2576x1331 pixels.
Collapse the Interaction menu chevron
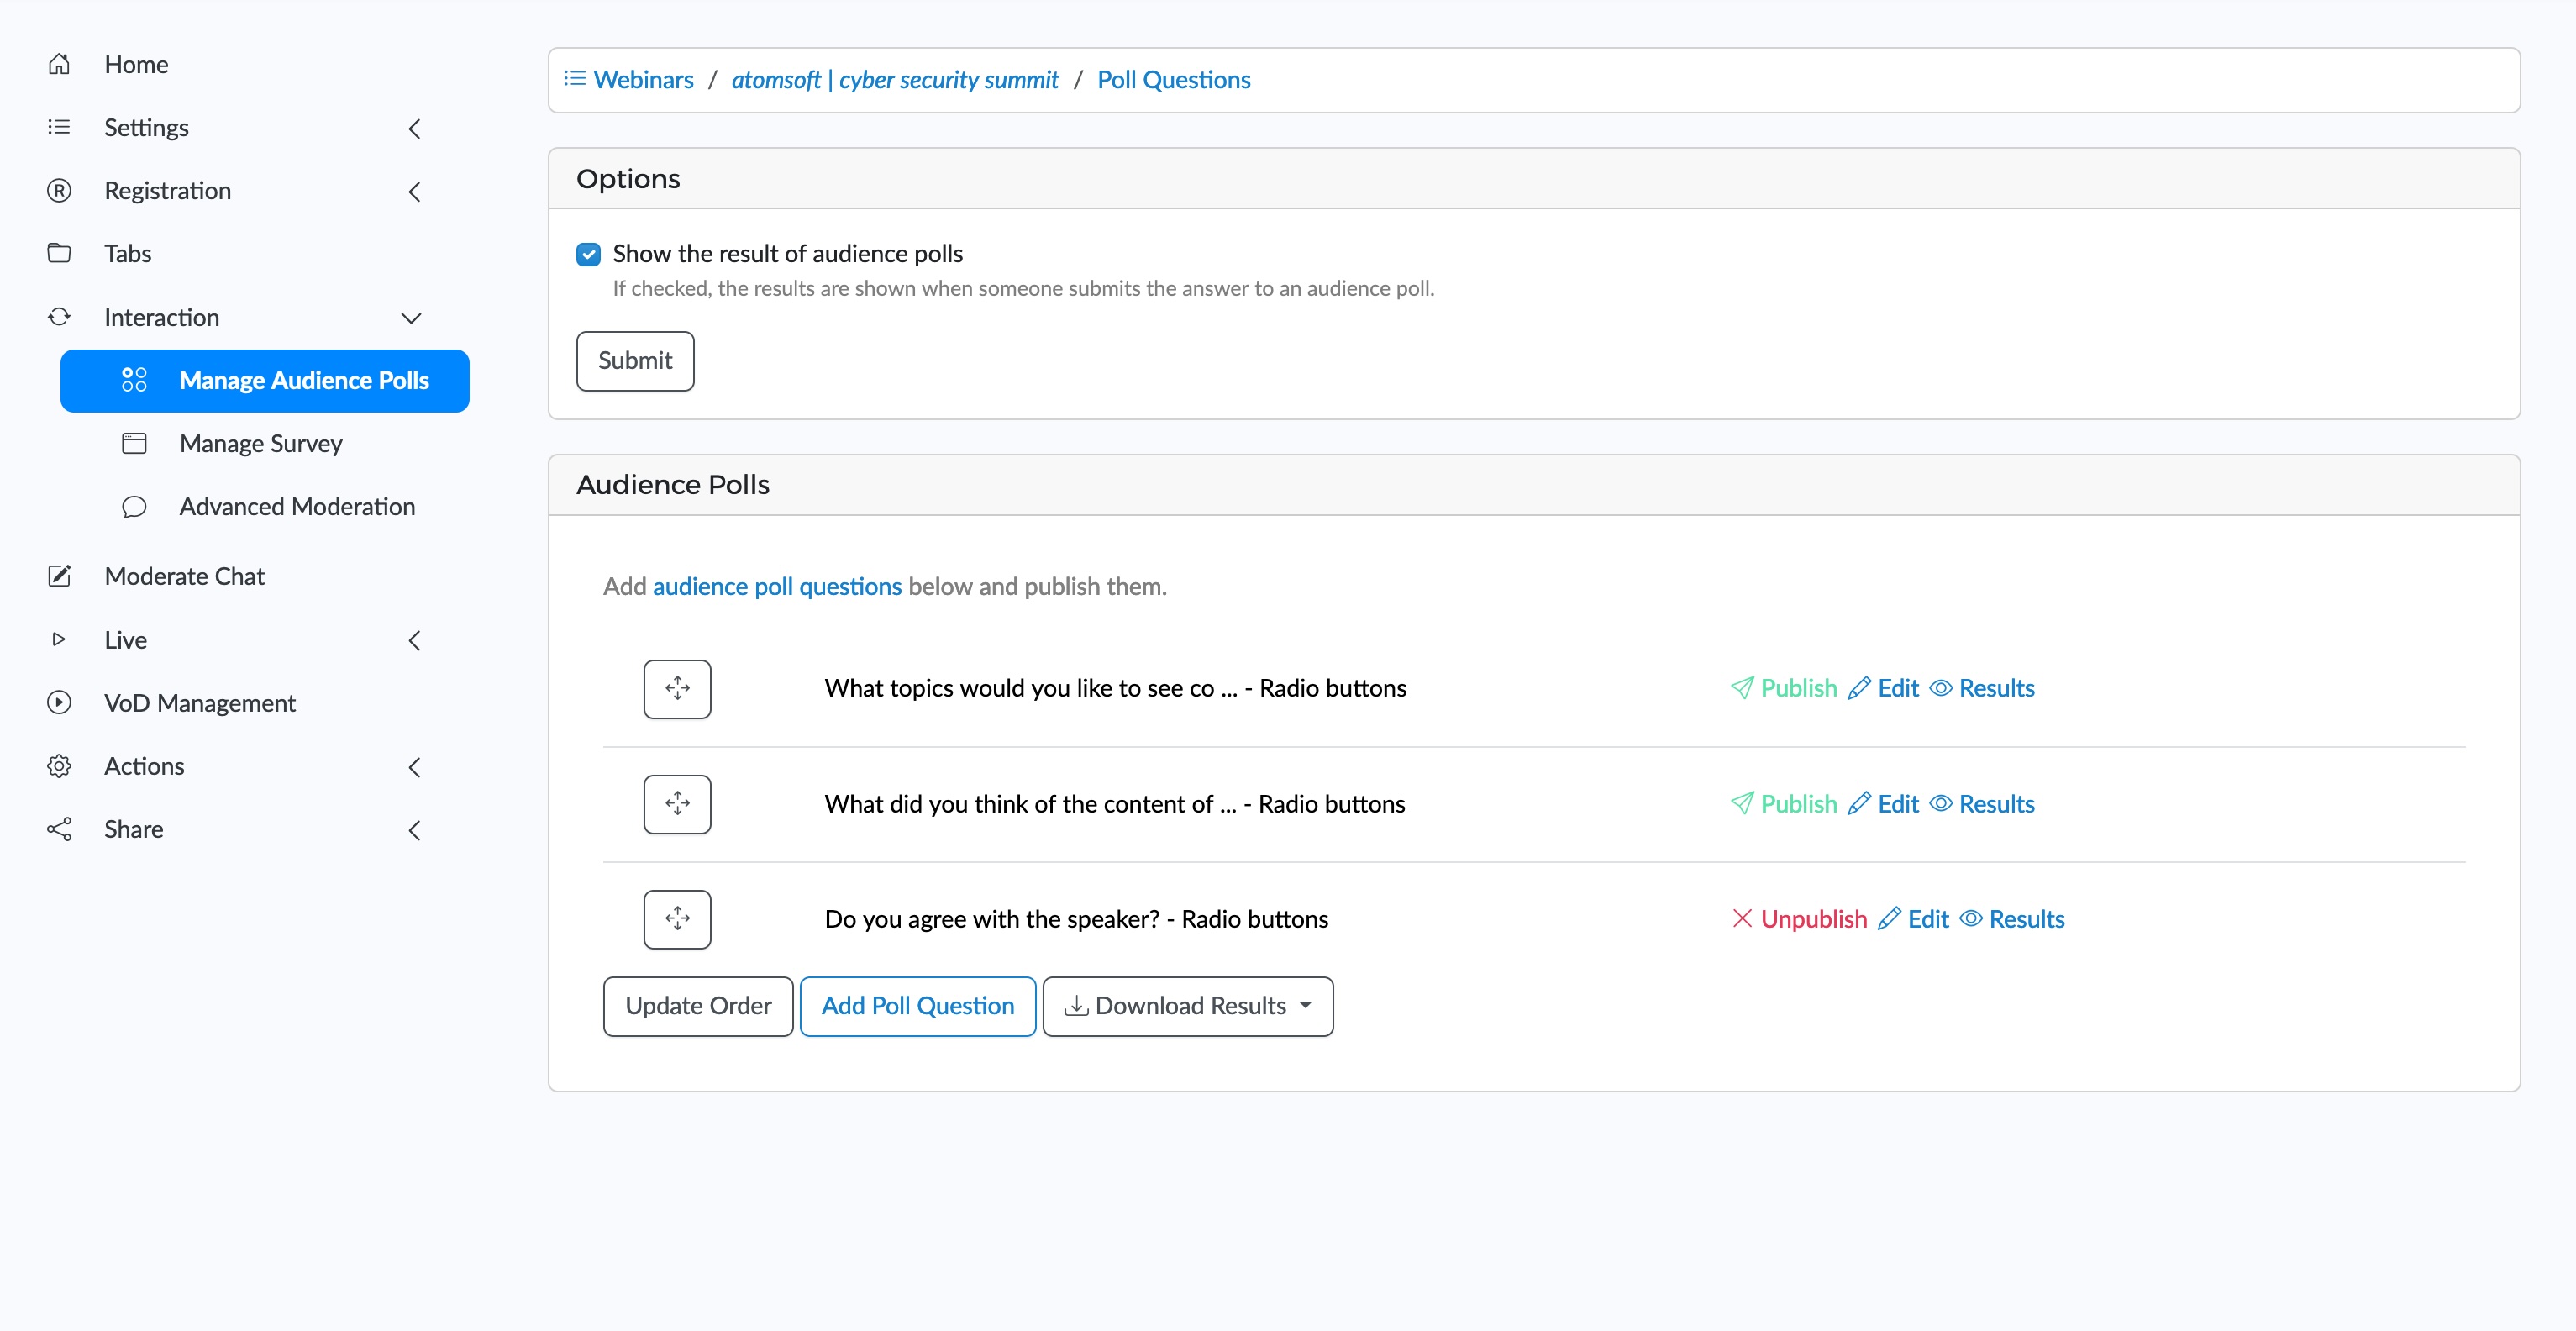tap(411, 318)
